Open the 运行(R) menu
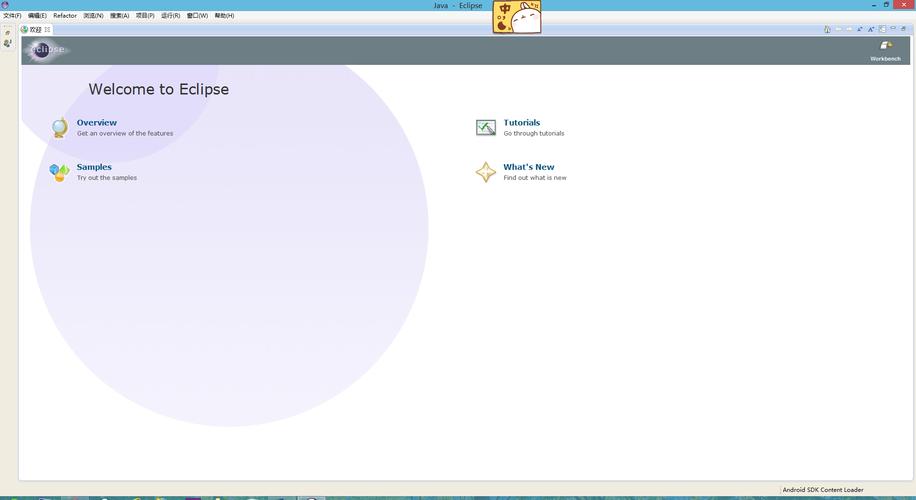The height and width of the screenshot is (500, 916). [x=171, y=16]
